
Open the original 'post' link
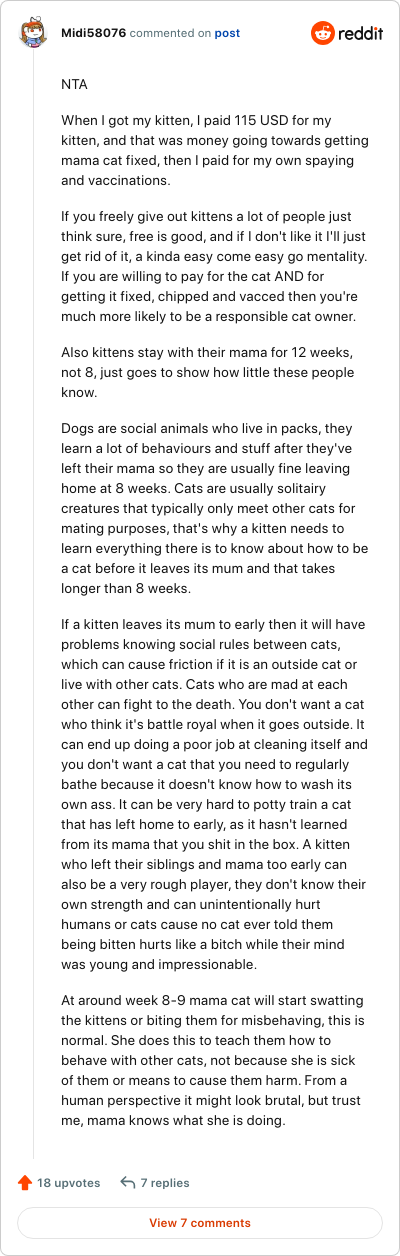tap(227, 33)
